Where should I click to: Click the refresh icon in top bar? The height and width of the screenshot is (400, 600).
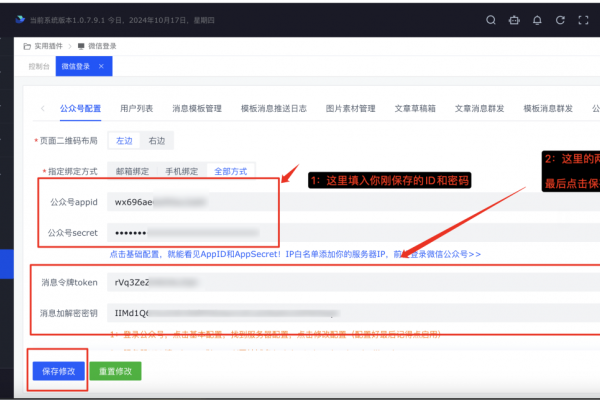point(560,20)
